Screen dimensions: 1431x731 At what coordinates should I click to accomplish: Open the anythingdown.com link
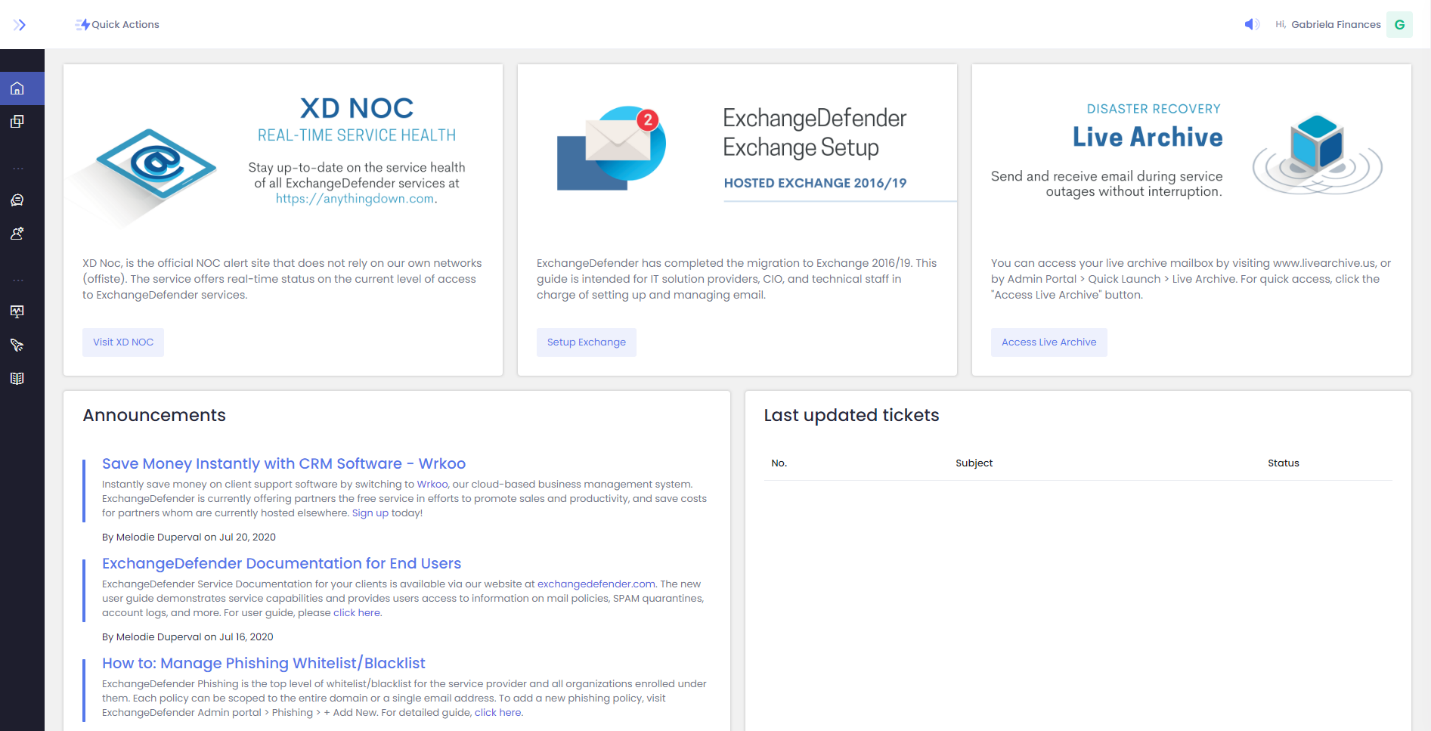click(355, 199)
